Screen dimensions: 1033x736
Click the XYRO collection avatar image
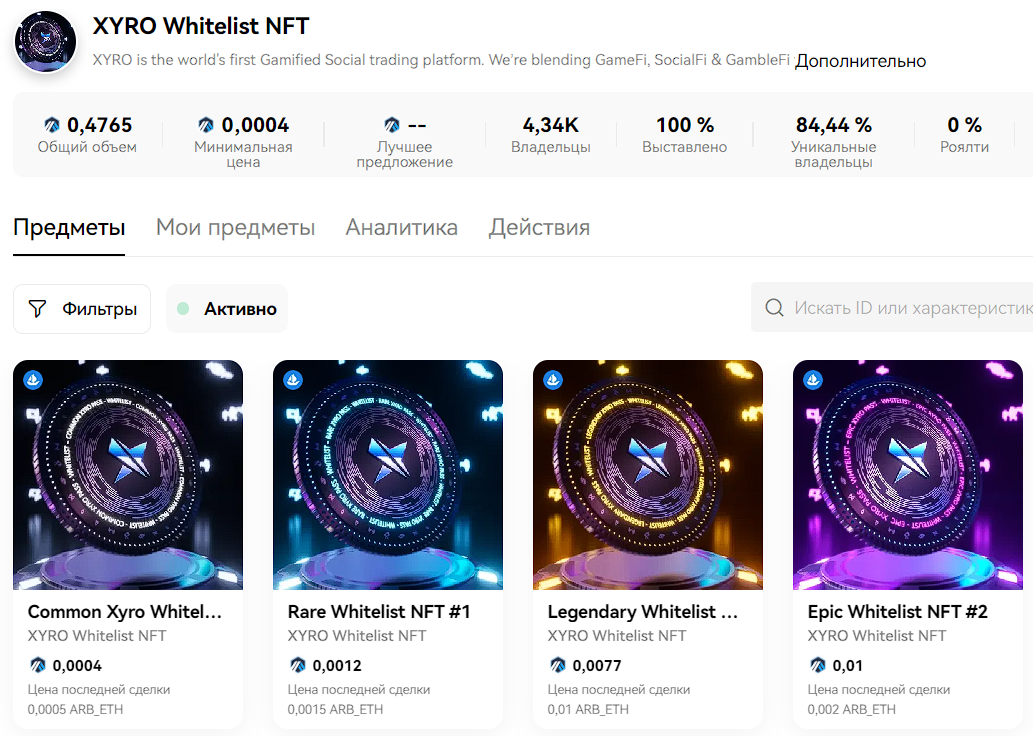click(45, 42)
